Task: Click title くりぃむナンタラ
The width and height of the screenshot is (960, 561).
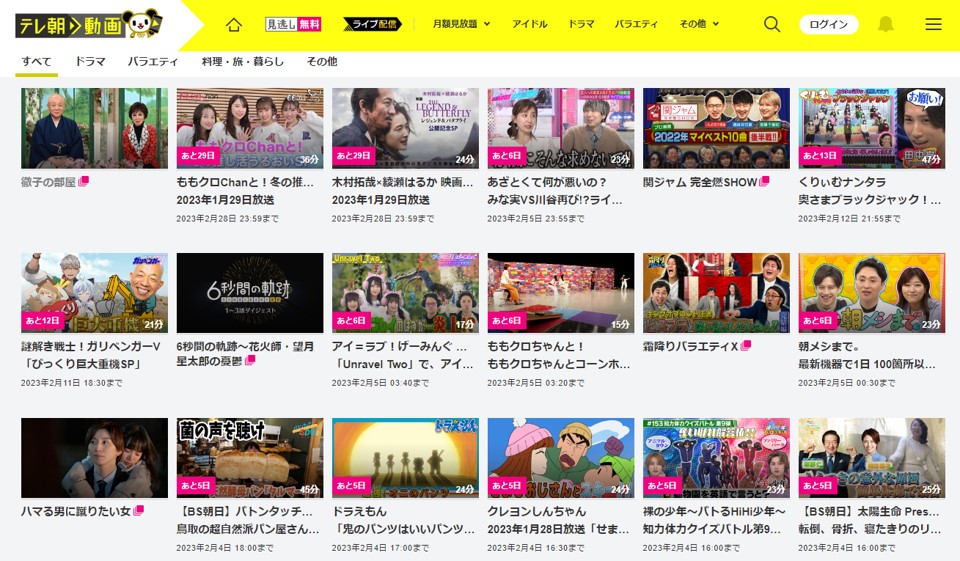Action: click(842, 182)
